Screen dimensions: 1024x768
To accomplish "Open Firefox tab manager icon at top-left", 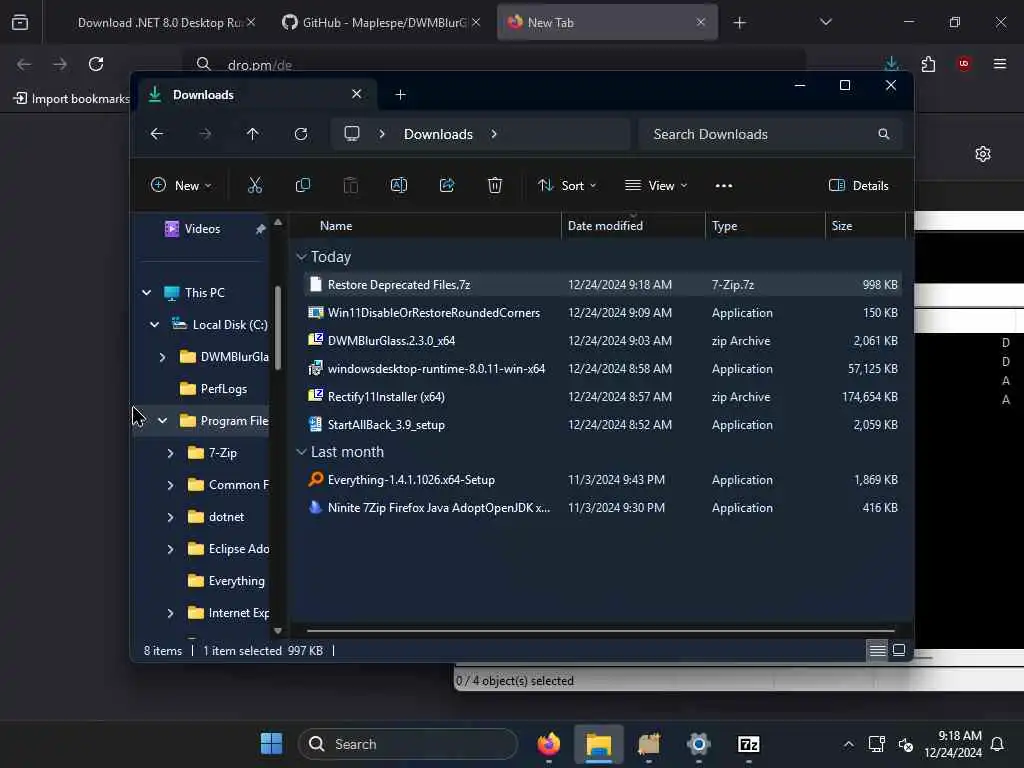I will coord(20,23).
